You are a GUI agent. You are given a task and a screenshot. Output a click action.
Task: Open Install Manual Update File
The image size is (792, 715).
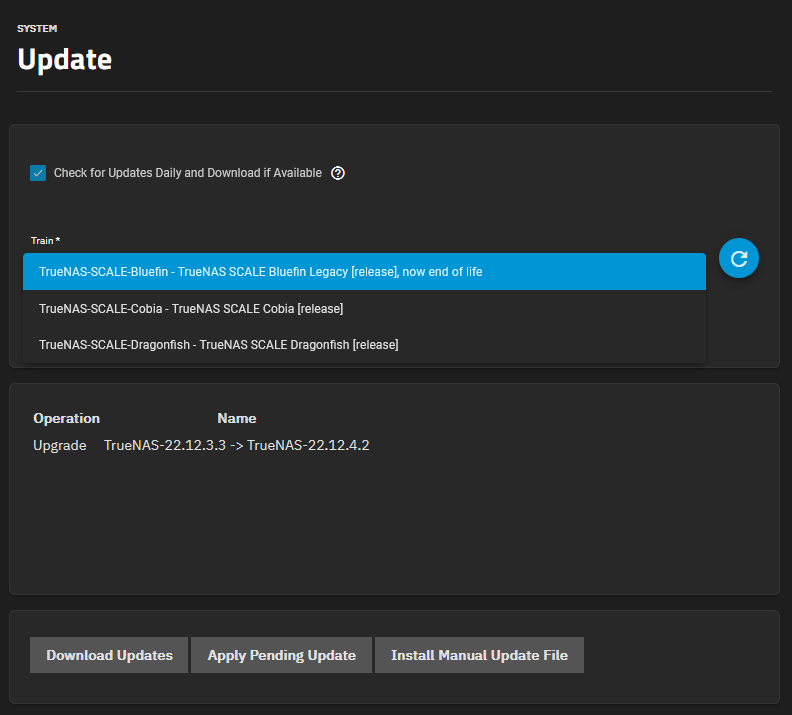(x=479, y=655)
